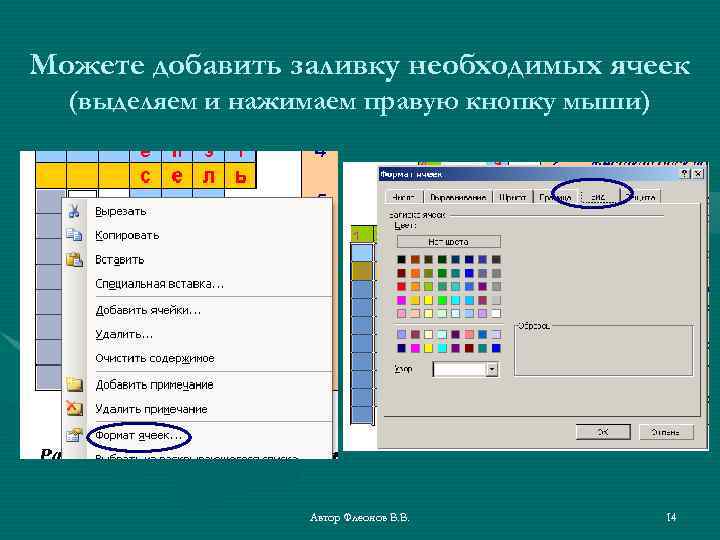Choose Вырезать from the context menu
Screen dimensions: 720x540
point(121,211)
